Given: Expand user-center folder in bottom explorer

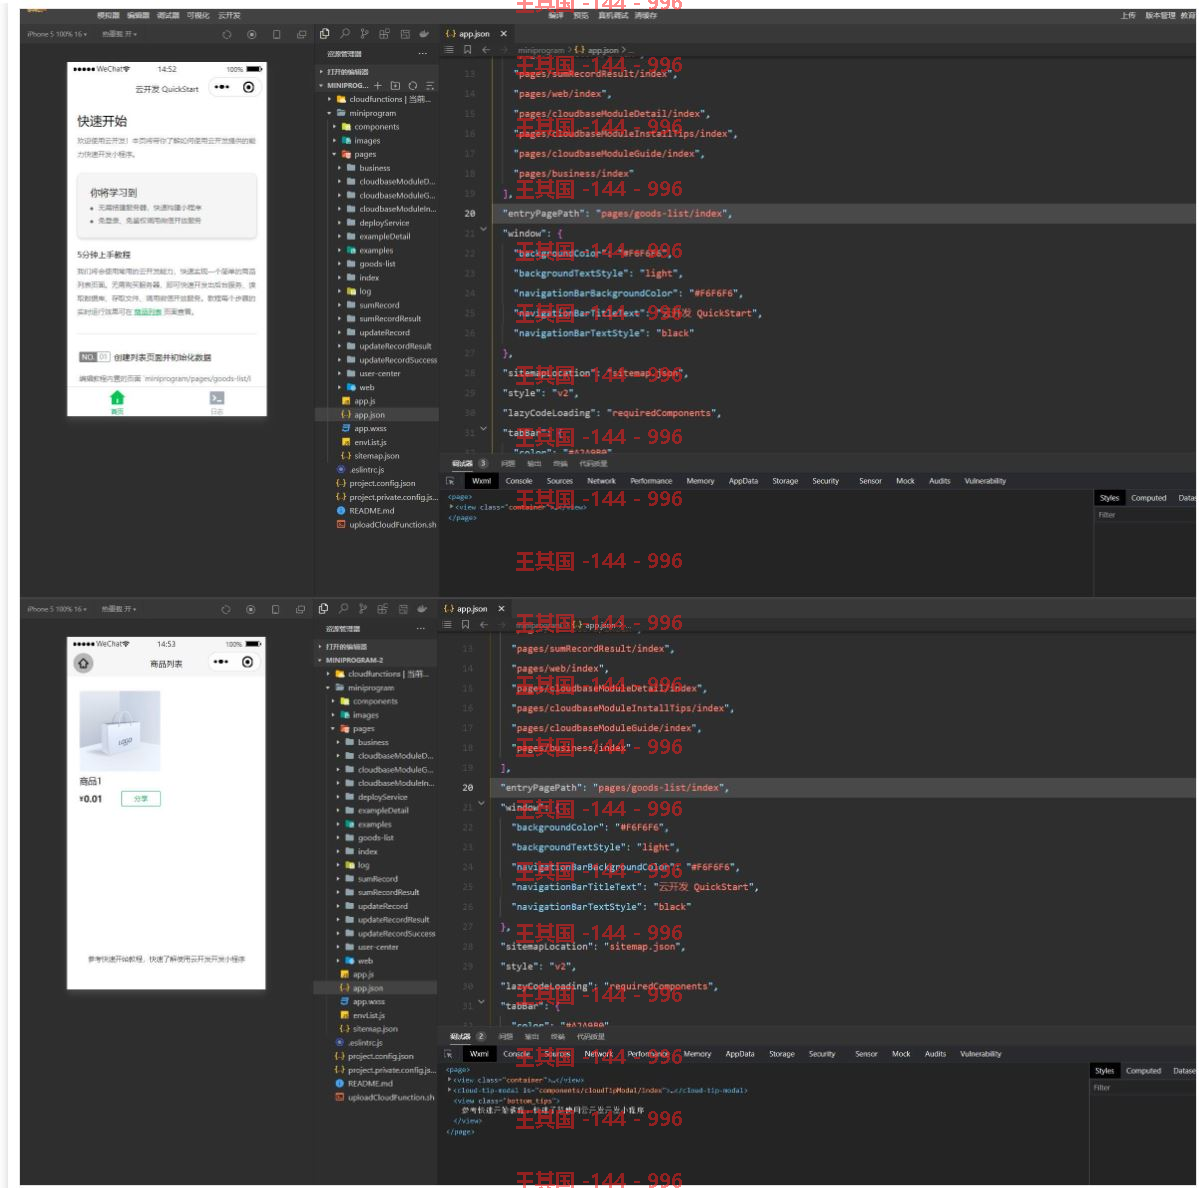Looking at the screenshot, I should (338, 947).
